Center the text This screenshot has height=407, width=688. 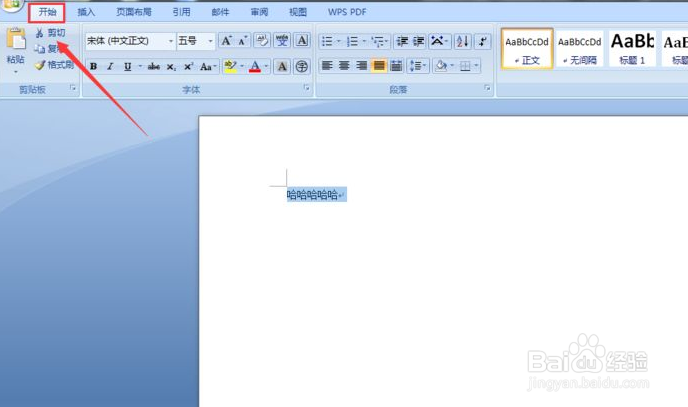click(344, 66)
